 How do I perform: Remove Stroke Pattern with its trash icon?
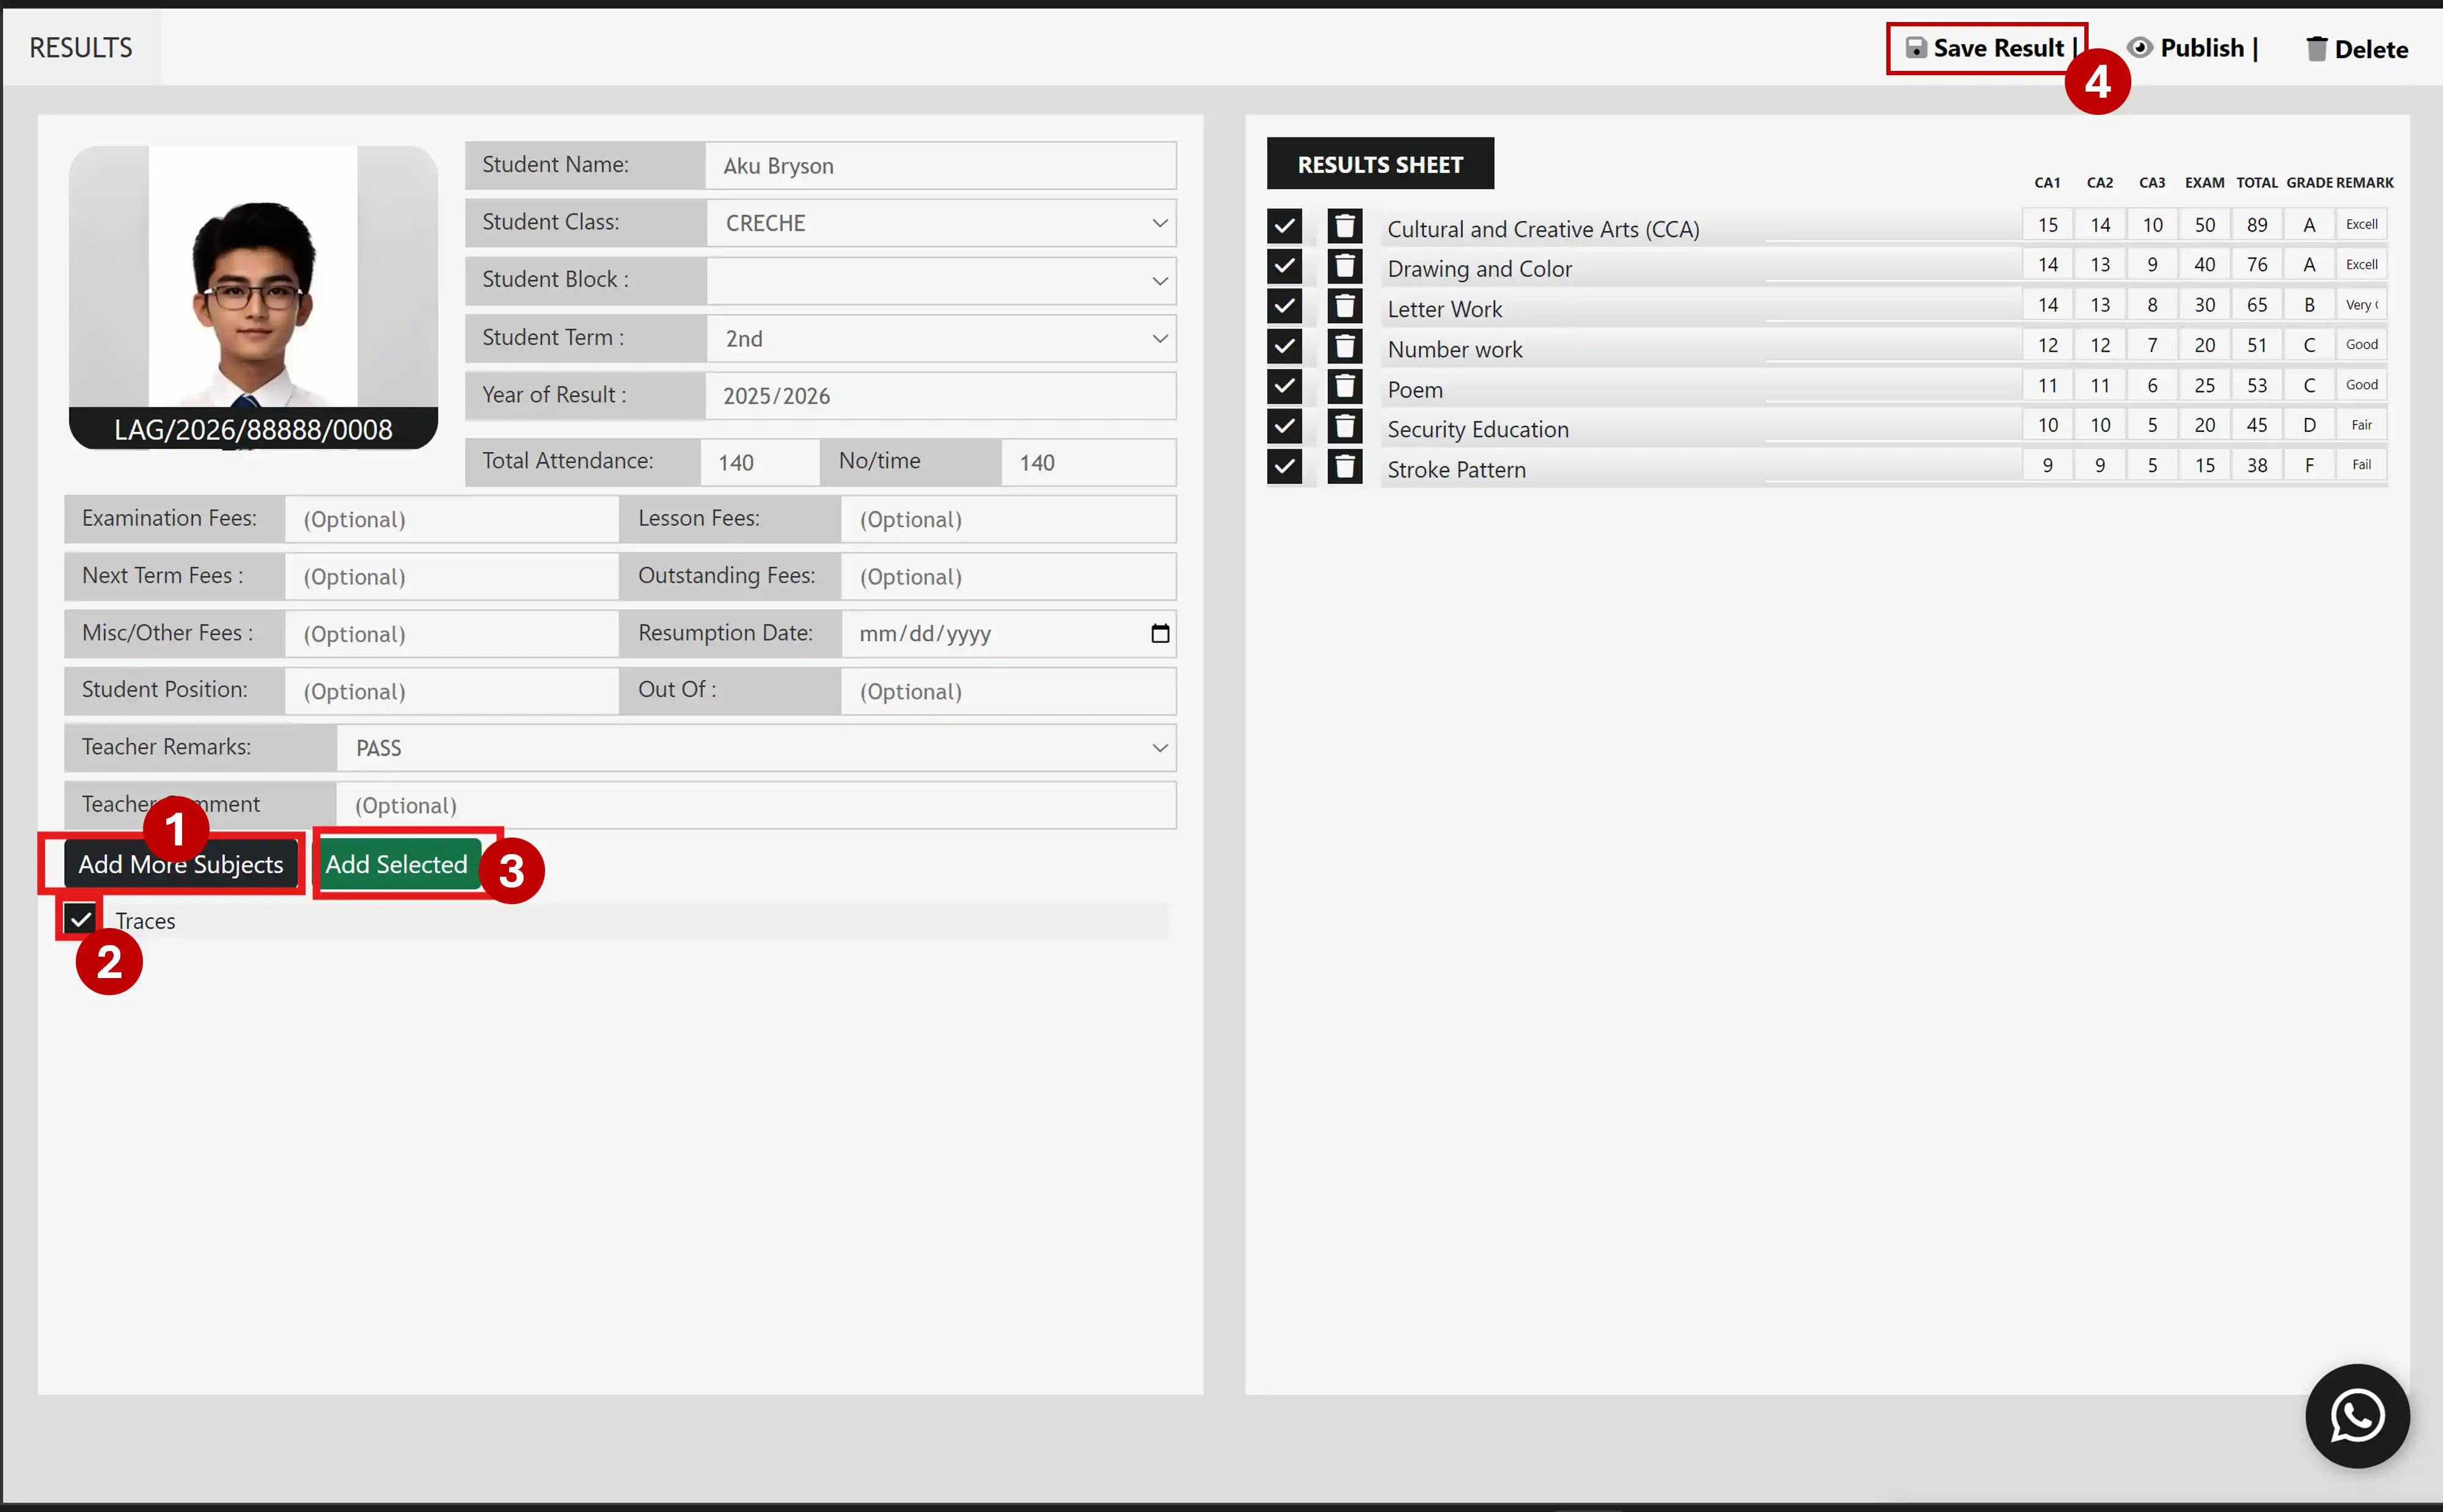pos(1345,466)
